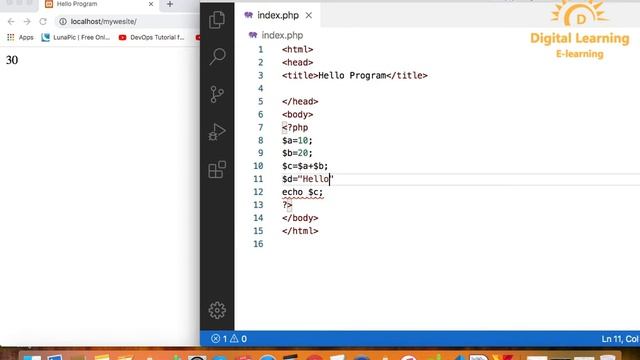
Task: Open the Search panel icon in VS Code
Action: [217, 56]
